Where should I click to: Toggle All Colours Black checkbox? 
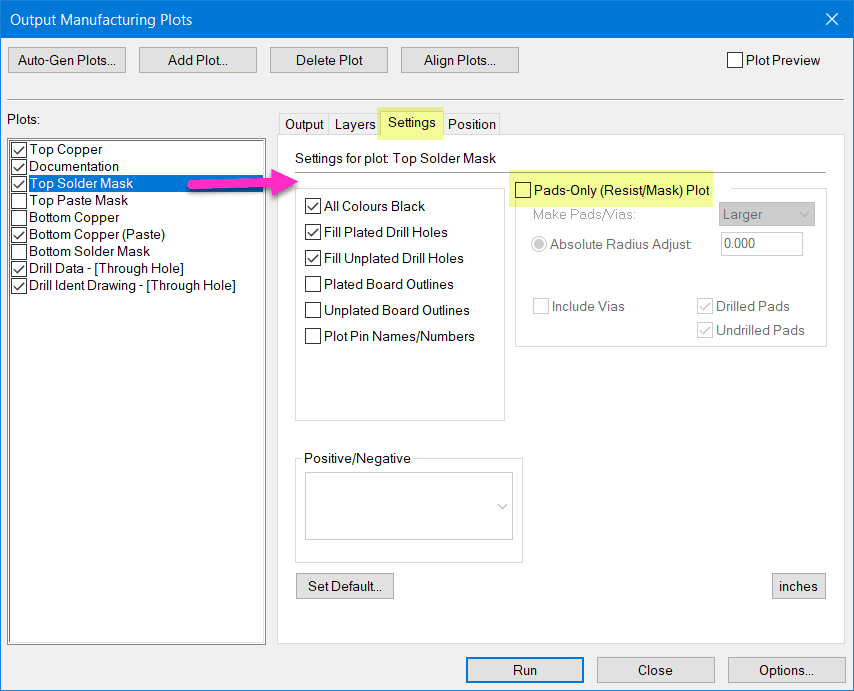[x=313, y=206]
